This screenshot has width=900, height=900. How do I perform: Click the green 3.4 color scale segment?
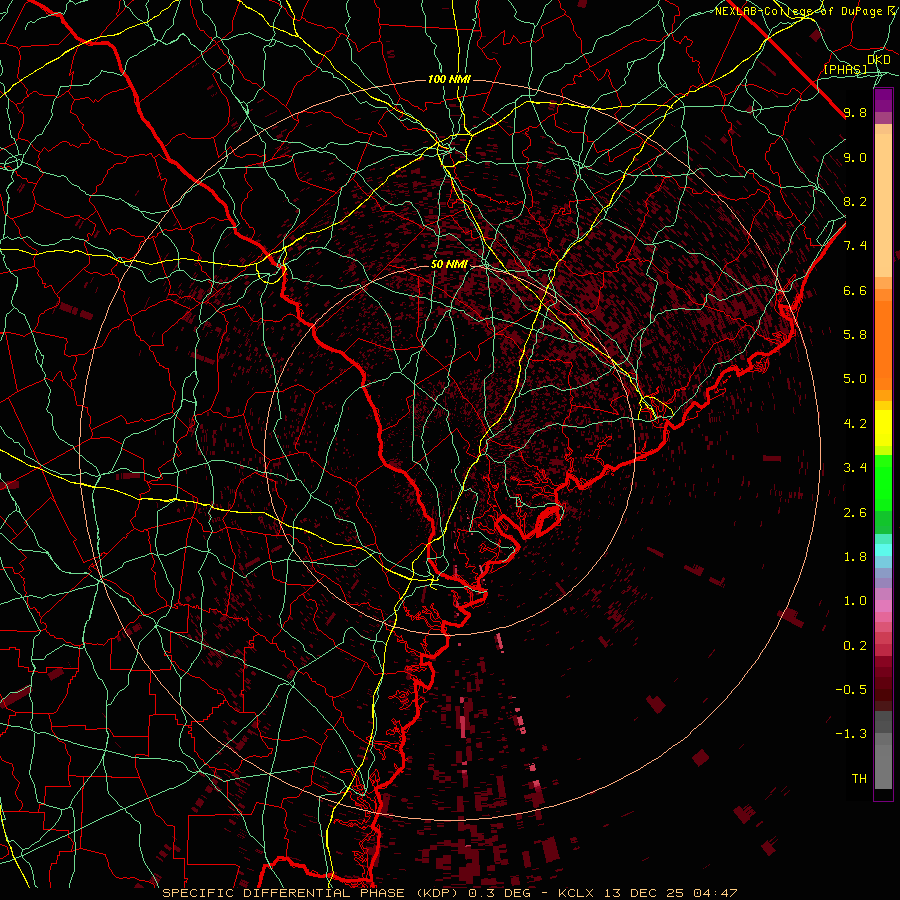[883, 468]
